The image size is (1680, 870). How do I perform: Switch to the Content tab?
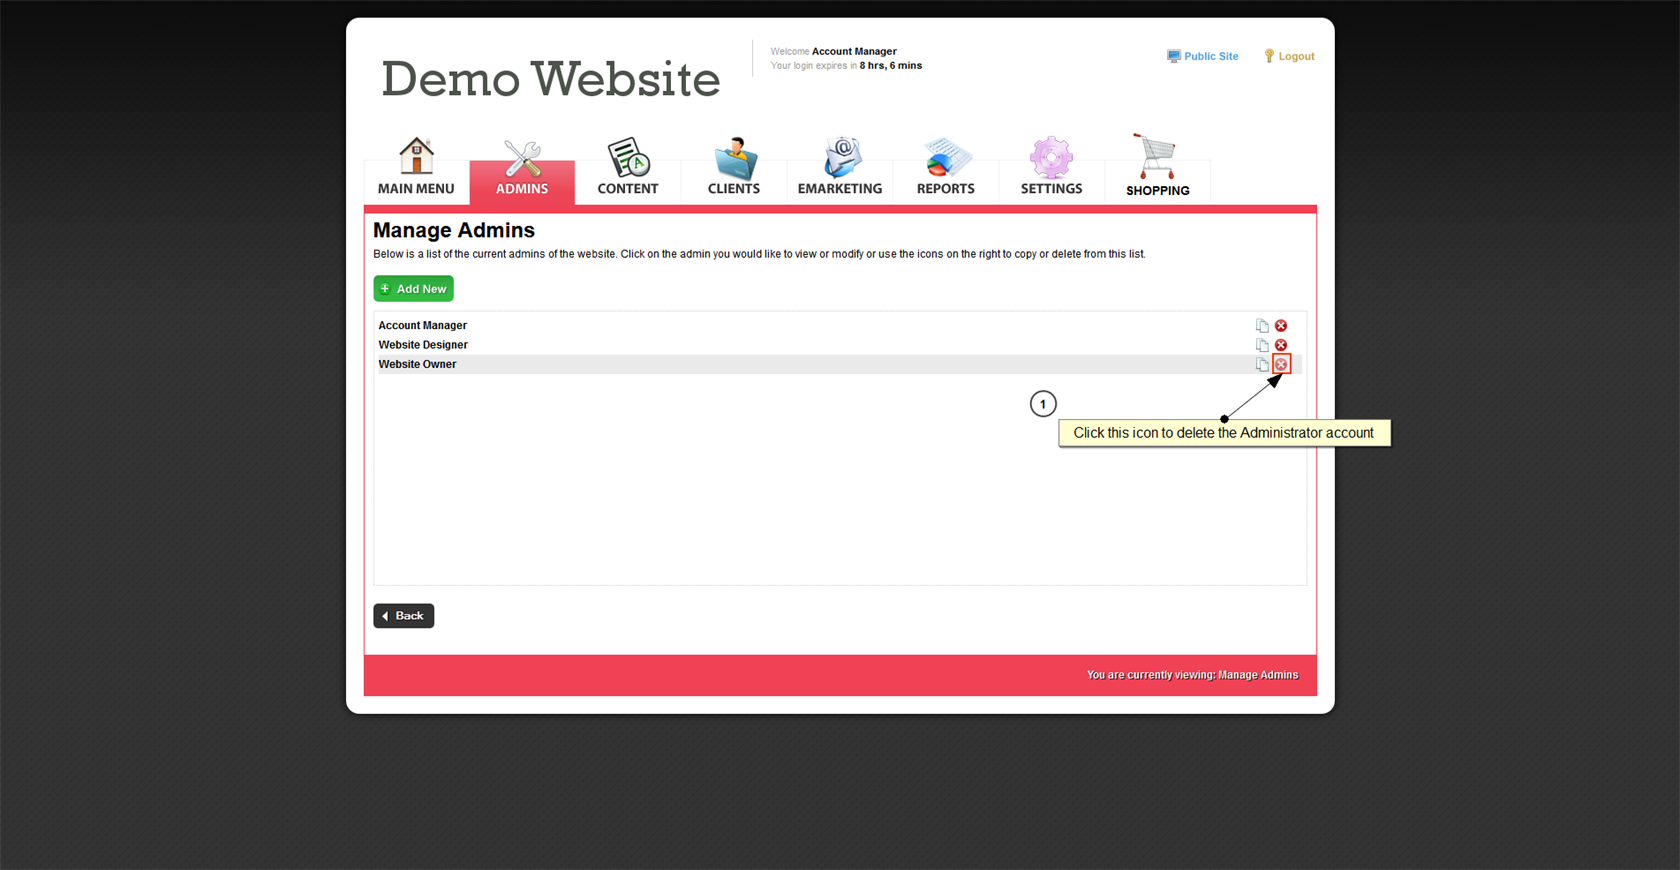coord(628,167)
